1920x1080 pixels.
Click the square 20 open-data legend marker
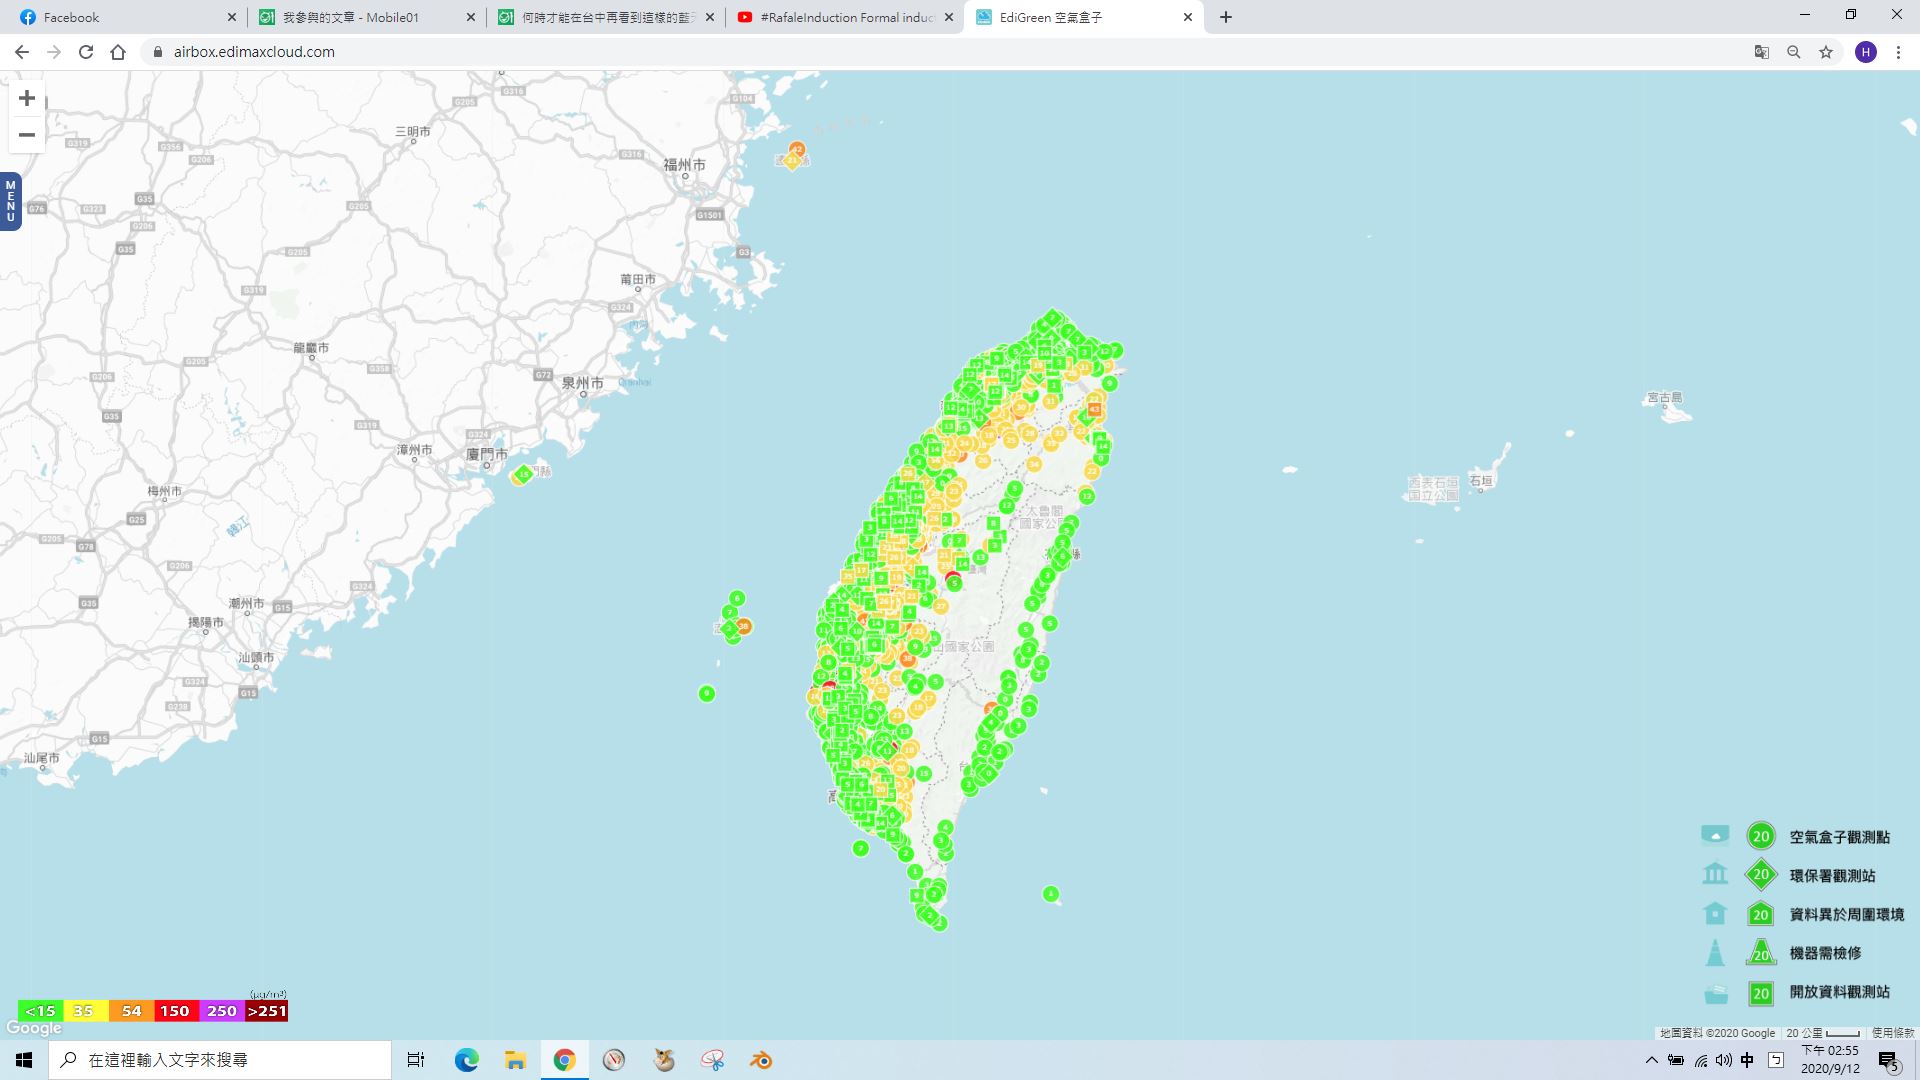click(1761, 993)
